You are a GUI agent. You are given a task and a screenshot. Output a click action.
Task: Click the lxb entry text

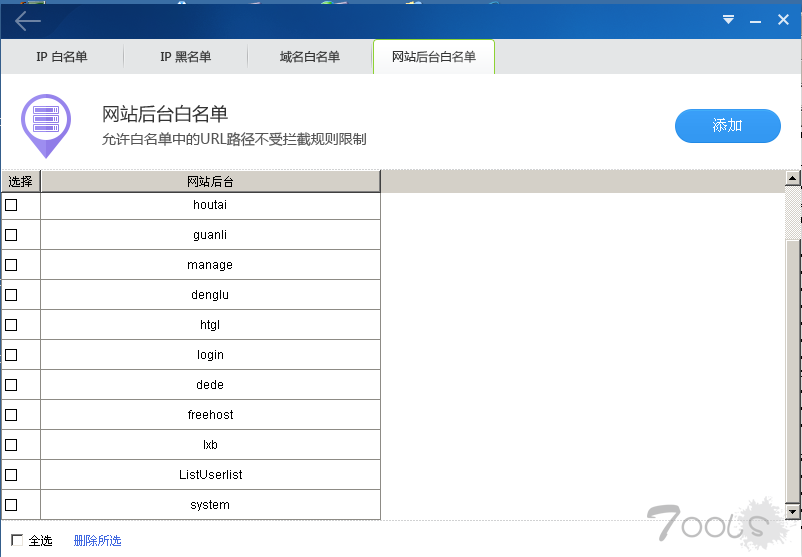(x=210, y=445)
